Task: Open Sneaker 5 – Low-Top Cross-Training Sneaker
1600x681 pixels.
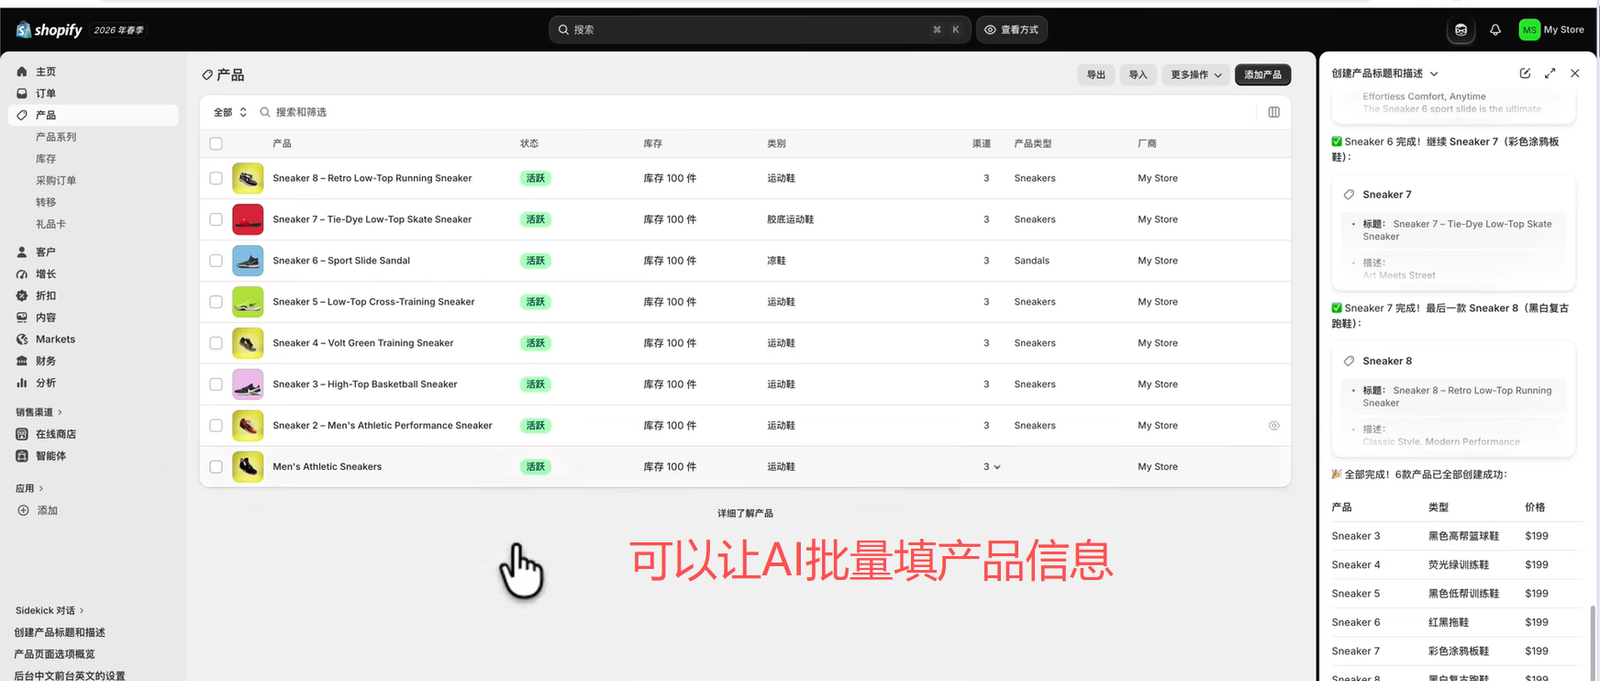Action: [x=374, y=302]
